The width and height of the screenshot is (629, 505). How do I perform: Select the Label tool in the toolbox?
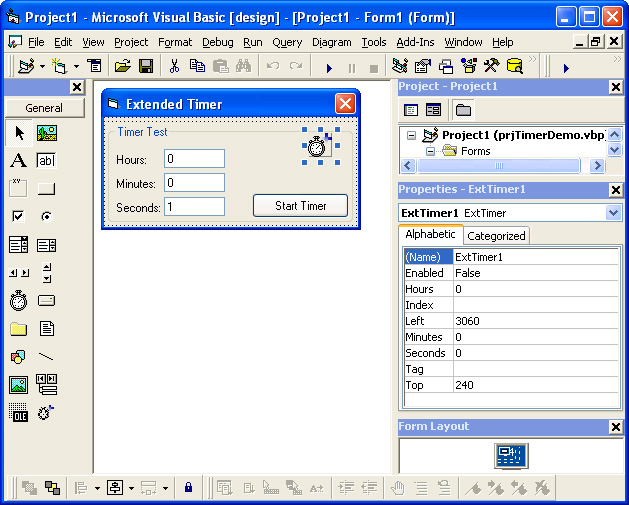tap(18, 161)
